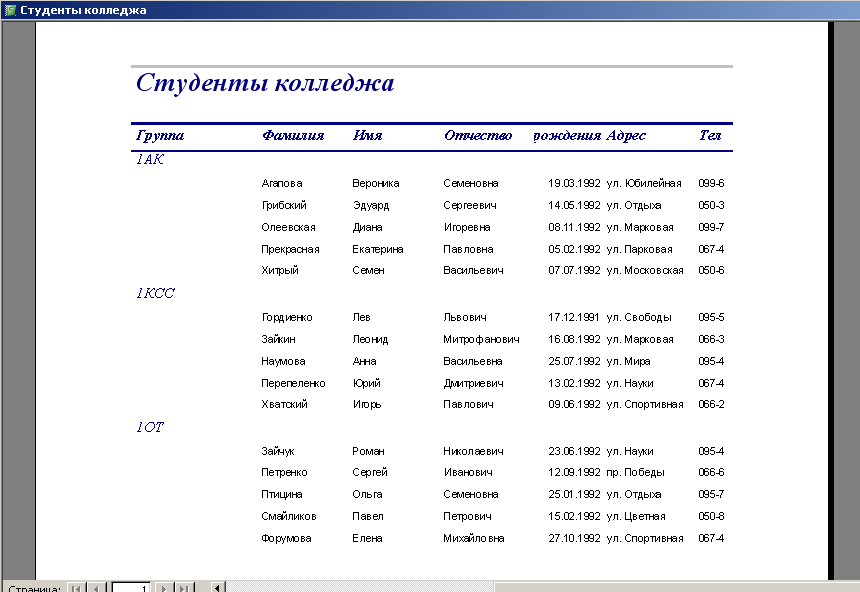This screenshot has height=592, width=860.
Task: Click the surname 'Наумова'
Action: pyautogui.click(x=283, y=361)
